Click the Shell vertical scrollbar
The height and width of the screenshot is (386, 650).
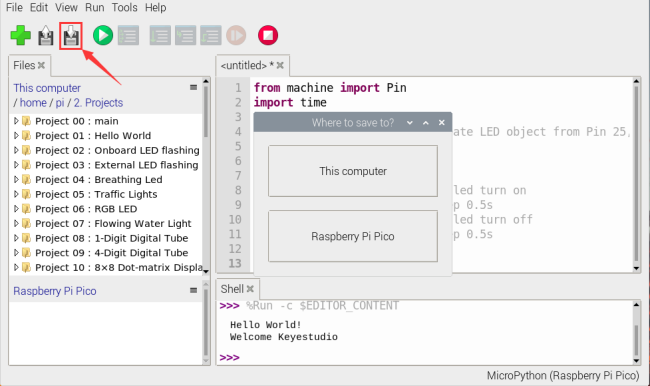point(636,333)
